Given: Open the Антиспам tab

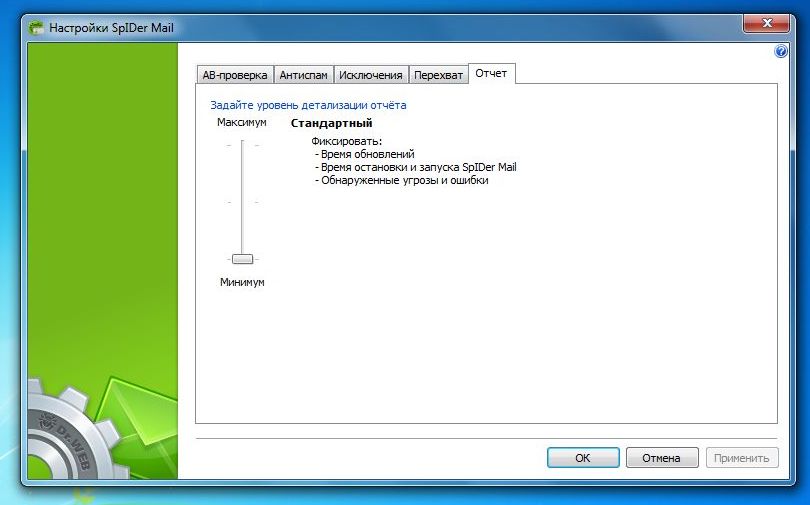Looking at the screenshot, I should pyautogui.click(x=303, y=75).
